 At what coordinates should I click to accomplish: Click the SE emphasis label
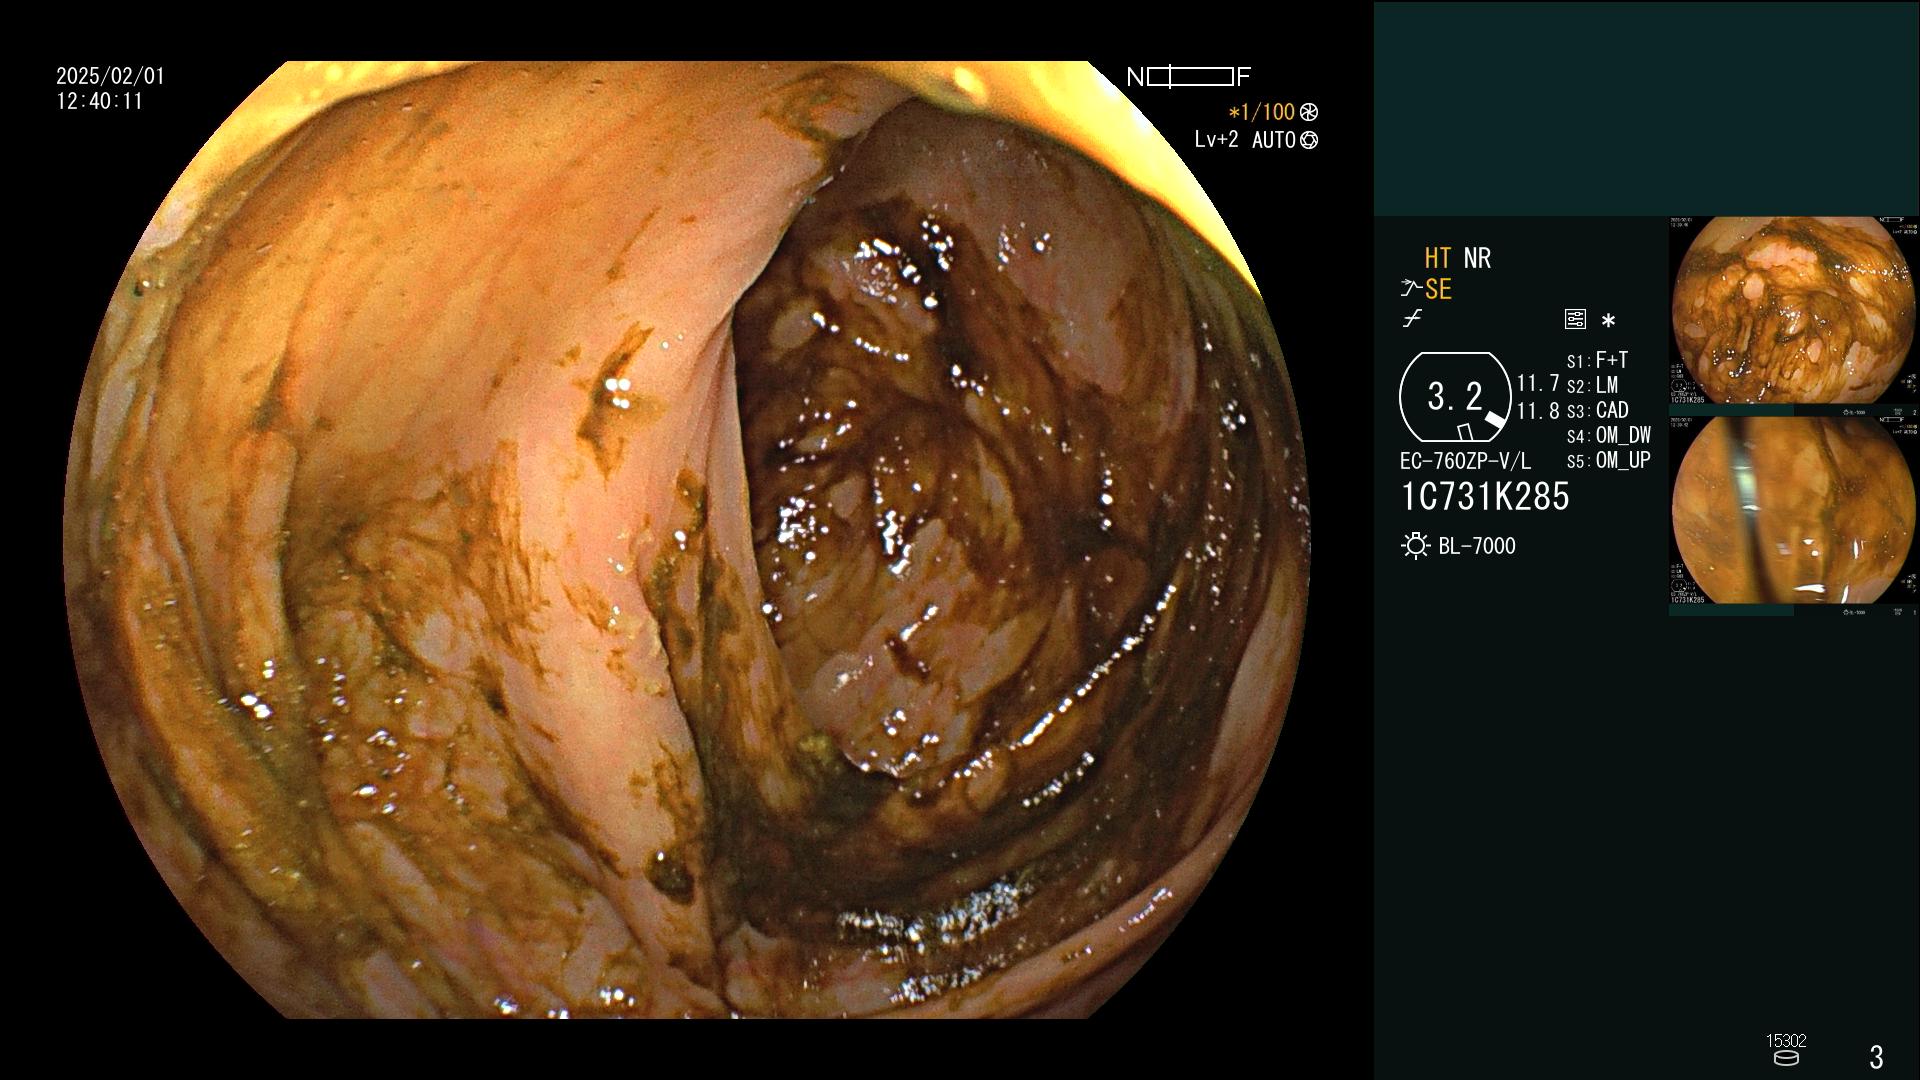1438,289
